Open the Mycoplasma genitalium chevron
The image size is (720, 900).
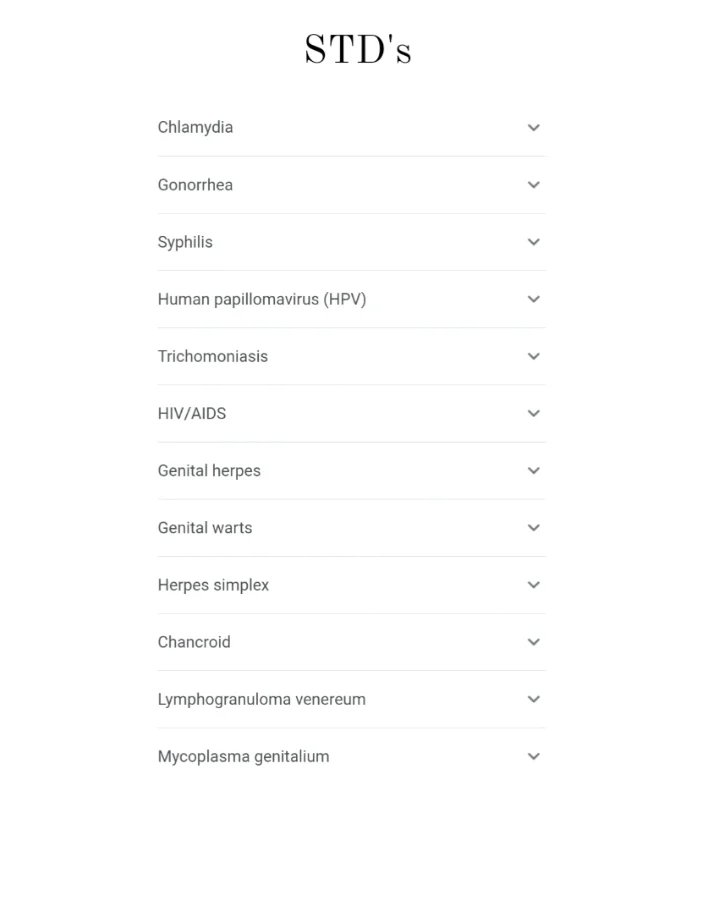tap(534, 756)
